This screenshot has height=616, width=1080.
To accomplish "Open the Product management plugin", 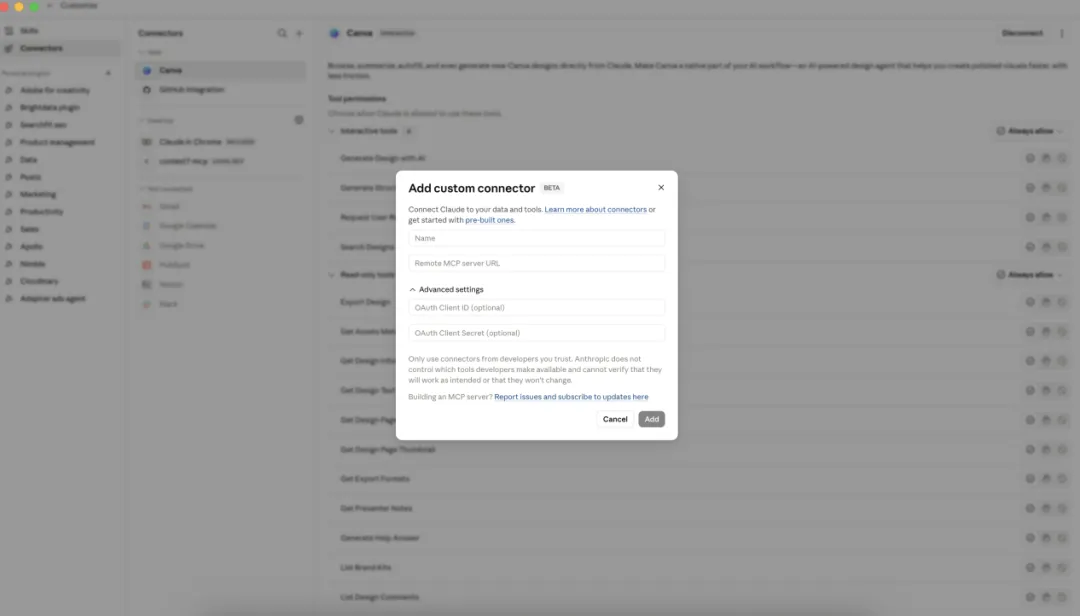I will 57,142.
